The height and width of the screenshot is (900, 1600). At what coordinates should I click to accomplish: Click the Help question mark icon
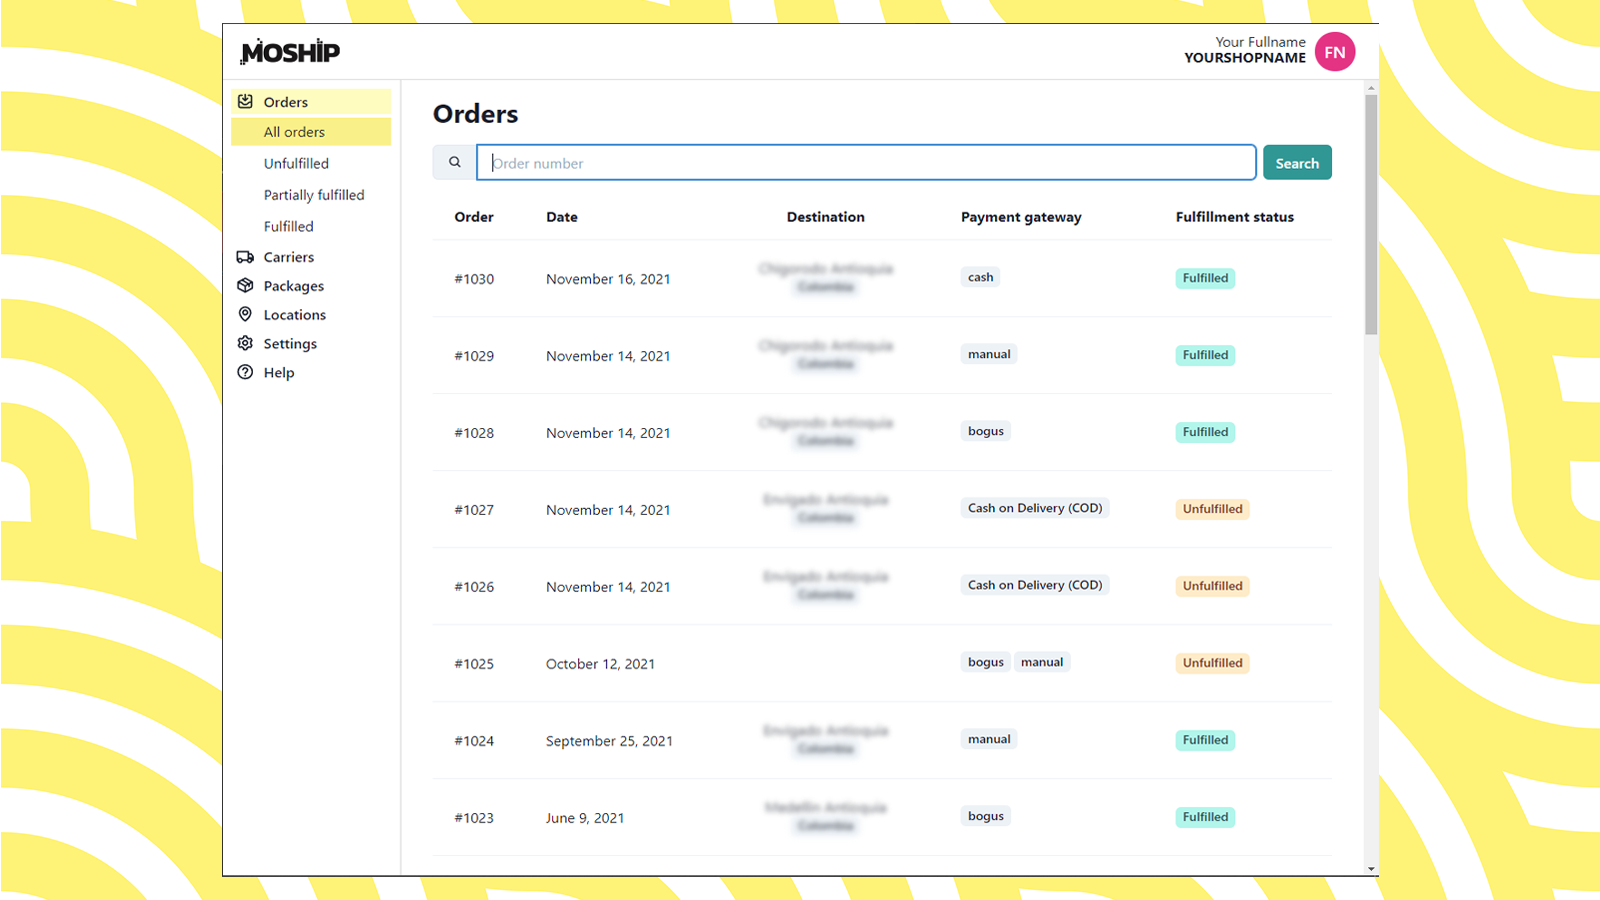click(x=245, y=372)
